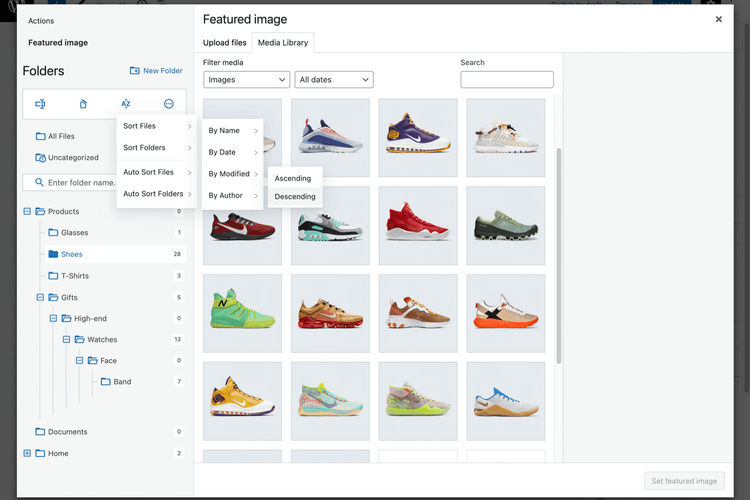750x500 pixels.
Task: Collapse the Face folder branch
Action: pyautogui.click(x=79, y=360)
